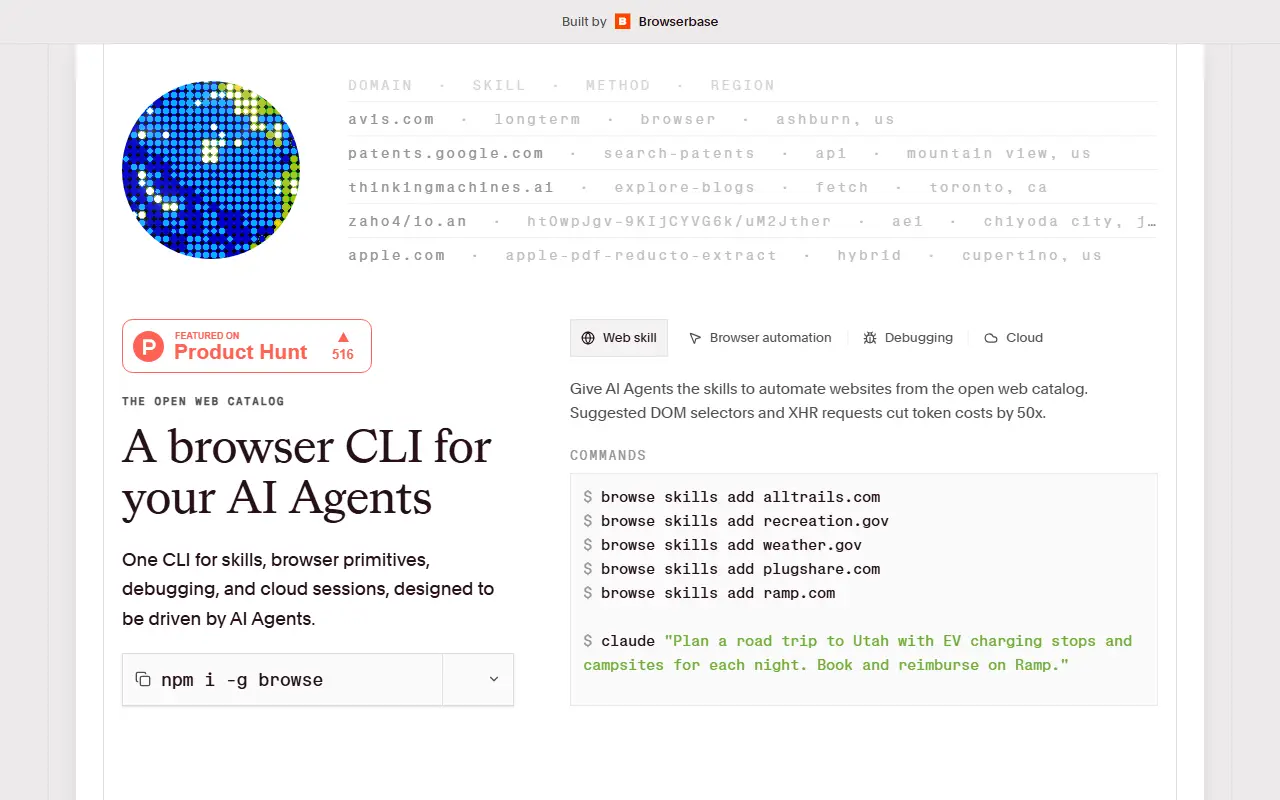Click the thinkingmachines.ai catalog row
The image size is (1280, 800).
[x=752, y=187]
